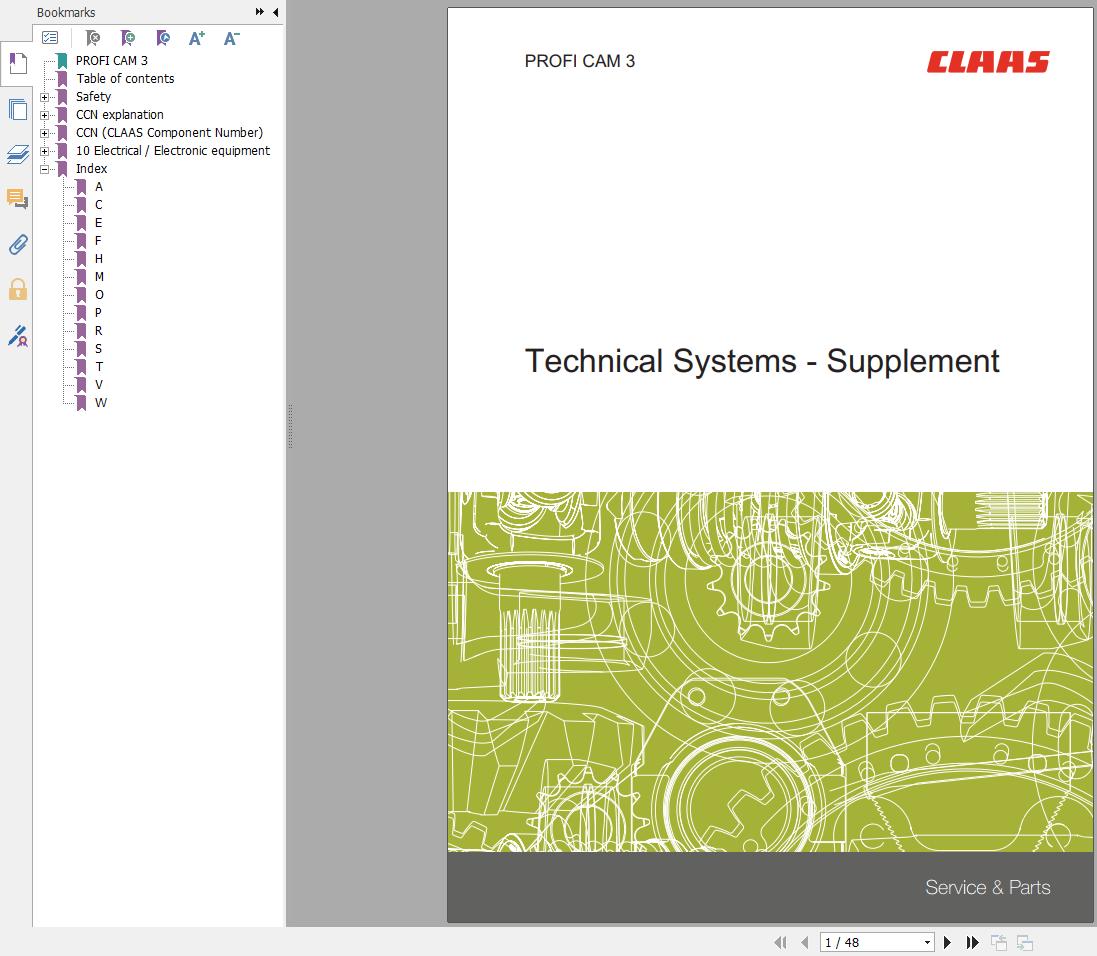The height and width of the screenshot is (956, 1097).
Task: Click the delete bookmark icon
Action: click(x=92, y=38)
